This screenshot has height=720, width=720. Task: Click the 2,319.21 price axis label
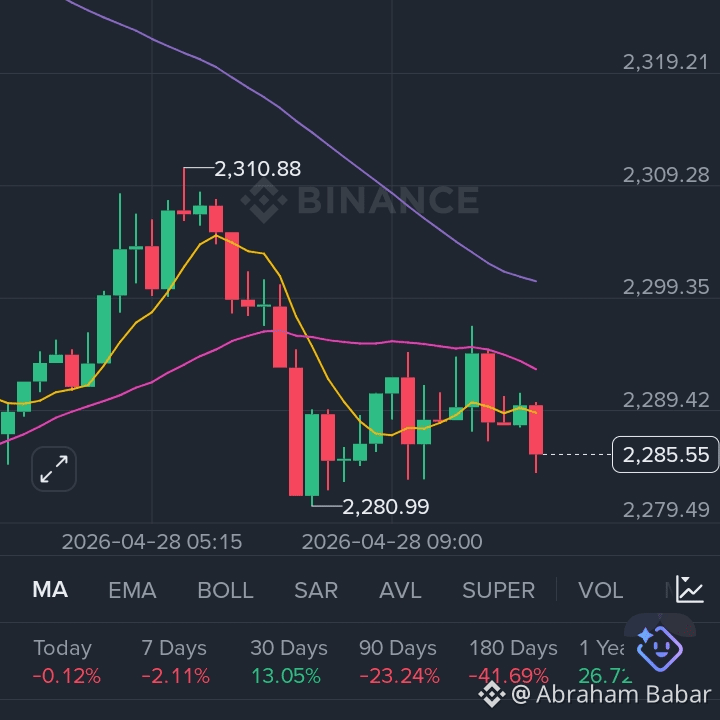pyautogui.click(x=666, y=62)
